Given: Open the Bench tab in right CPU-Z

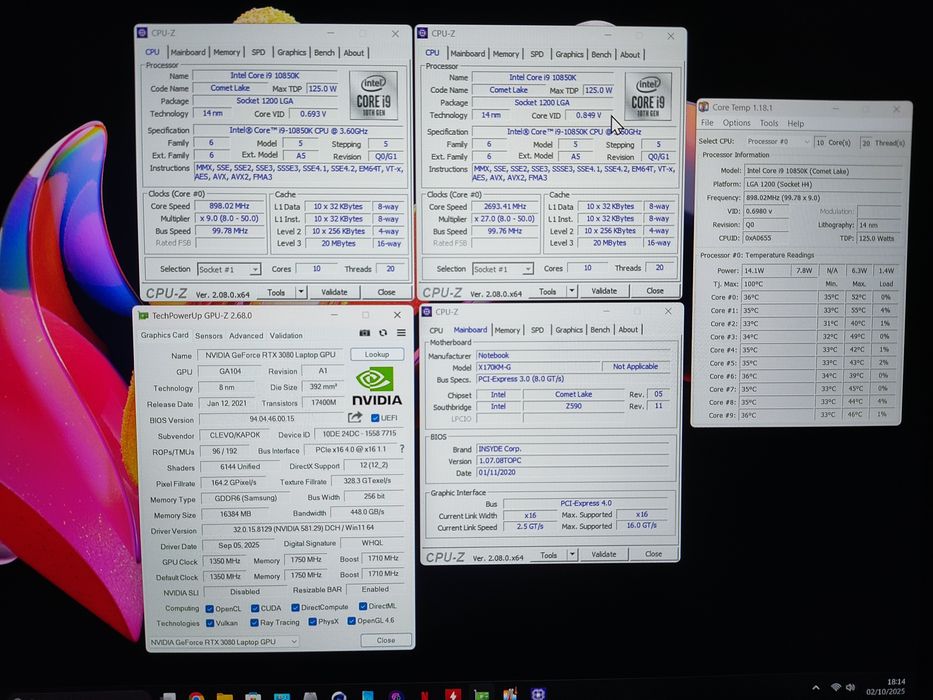Looking at the screenshot, I should point(601,54).
